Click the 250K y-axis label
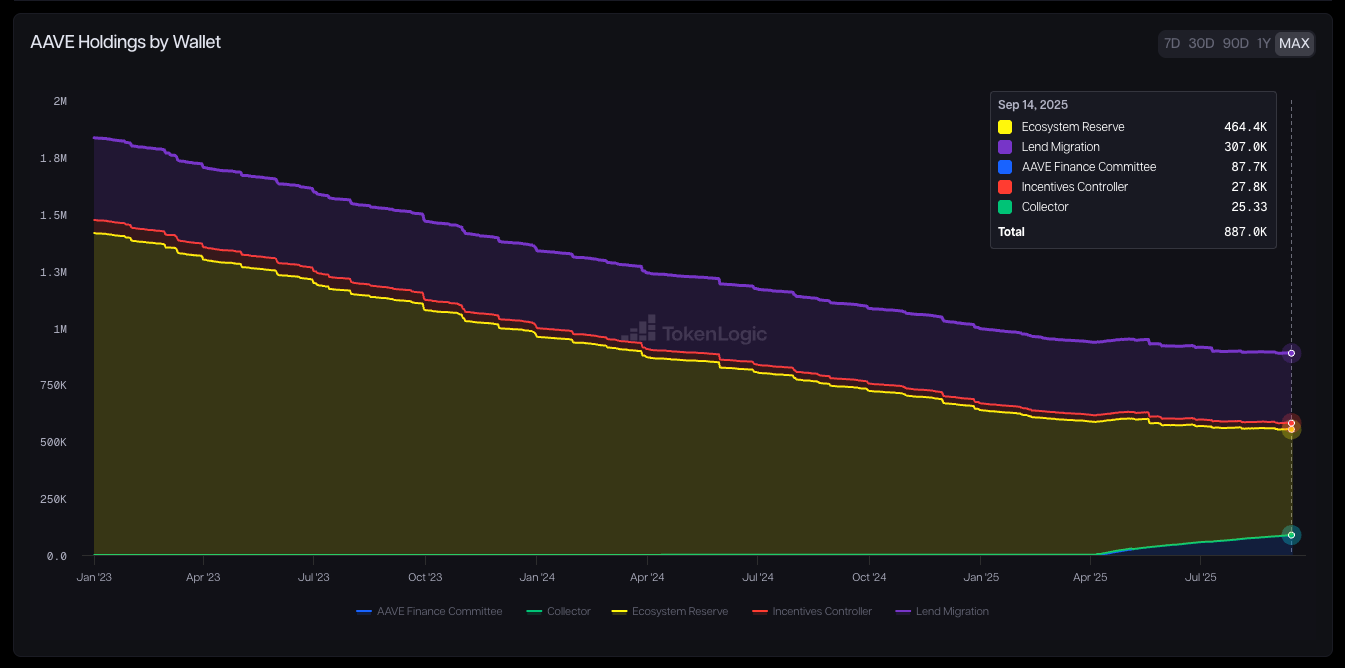 pyautogui.click(x=53, y=500)
